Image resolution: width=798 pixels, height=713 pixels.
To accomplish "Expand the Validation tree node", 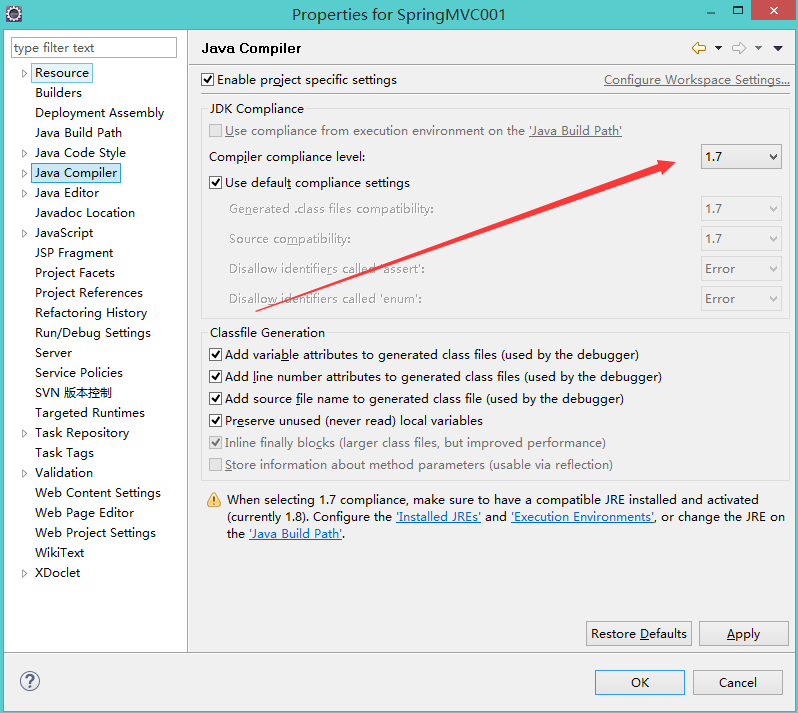I will tap(24, 473).
